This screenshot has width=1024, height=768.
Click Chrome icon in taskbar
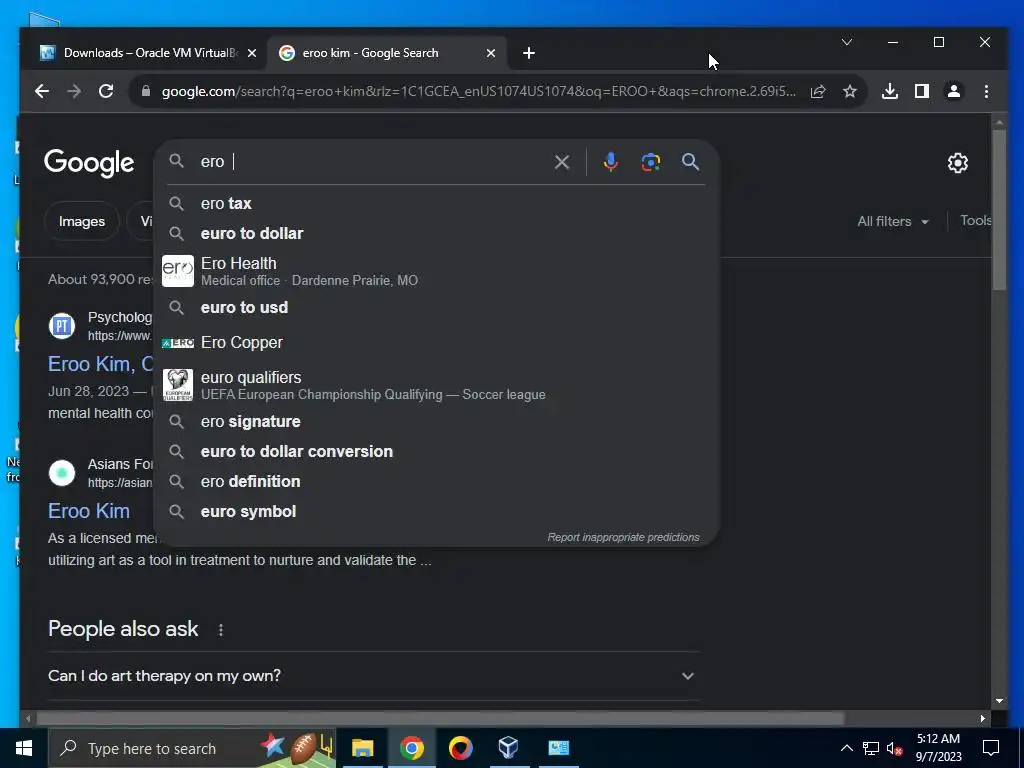tap(411, 748)
